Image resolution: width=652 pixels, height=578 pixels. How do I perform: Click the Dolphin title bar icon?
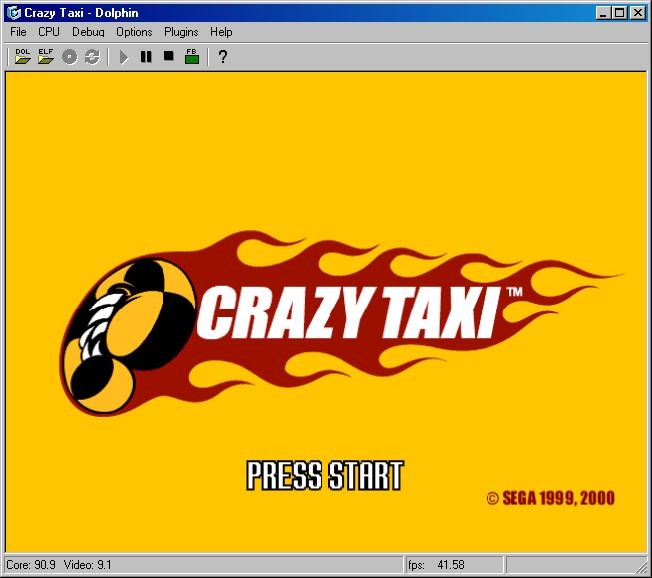click(x=14, y=13)
